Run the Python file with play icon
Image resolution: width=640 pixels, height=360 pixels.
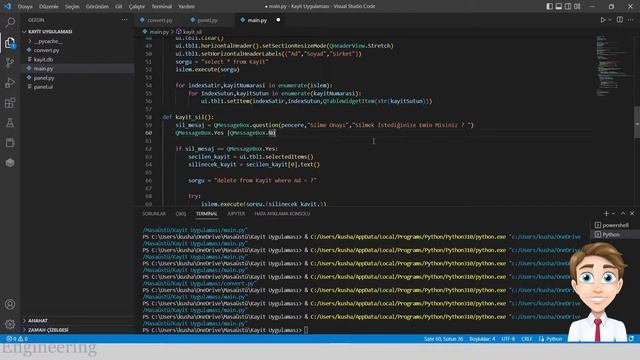[x=602, y=20]
